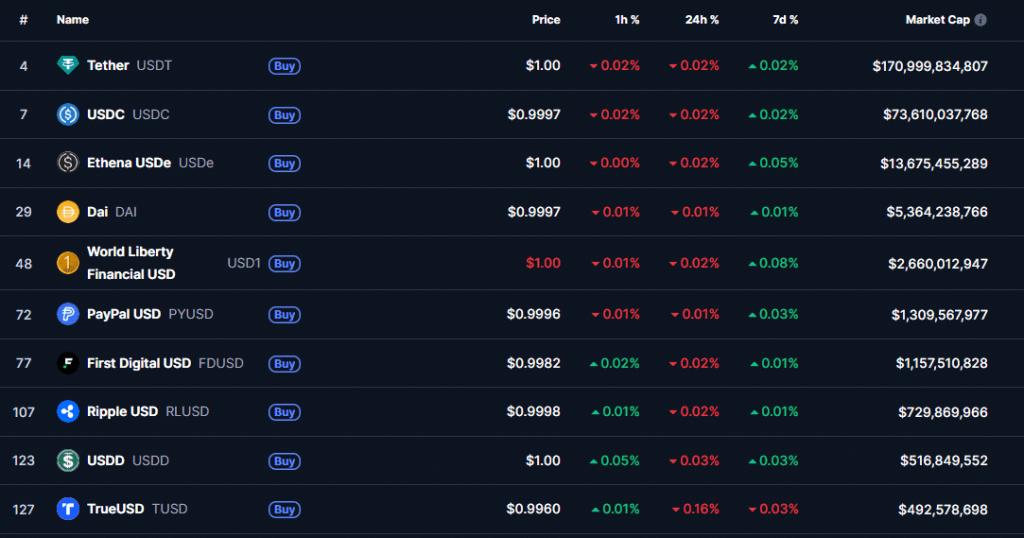Click the Ethena USDe logo icon
Image resolution: width=1024 pixels, height=538 pixels.
tap(68, 163)
